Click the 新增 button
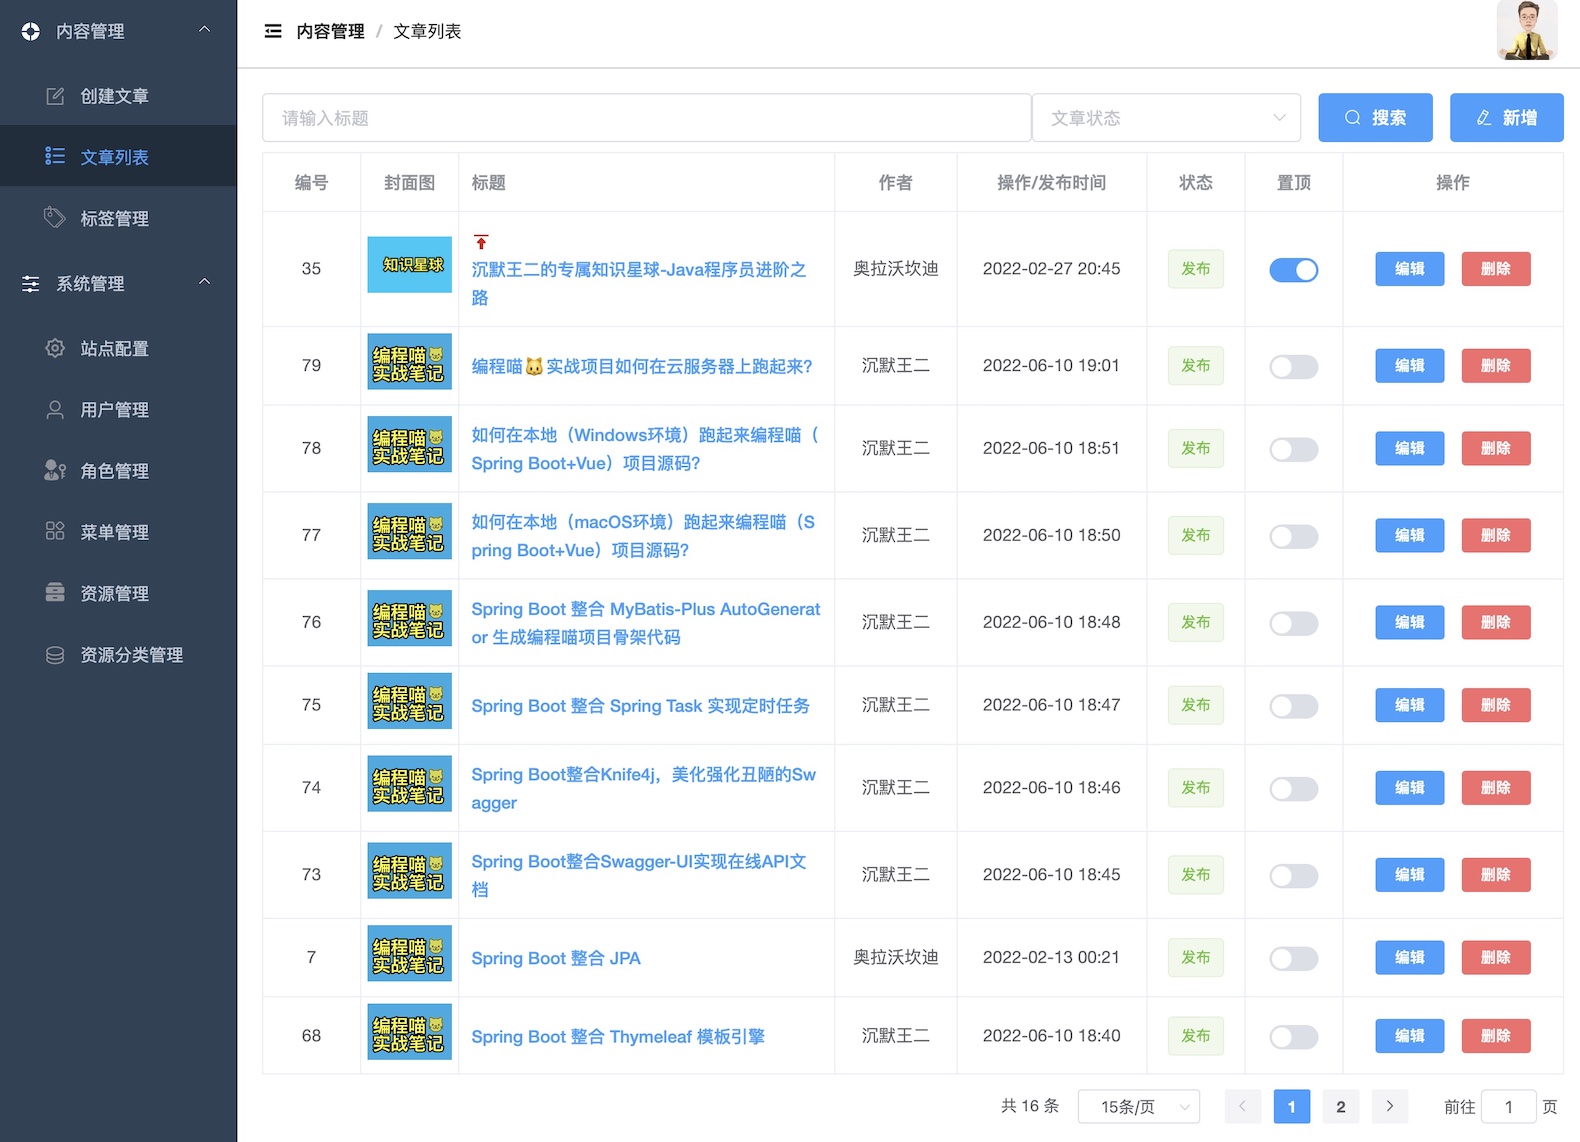Screen dimensions: 1580x1142 (1506, 118)
